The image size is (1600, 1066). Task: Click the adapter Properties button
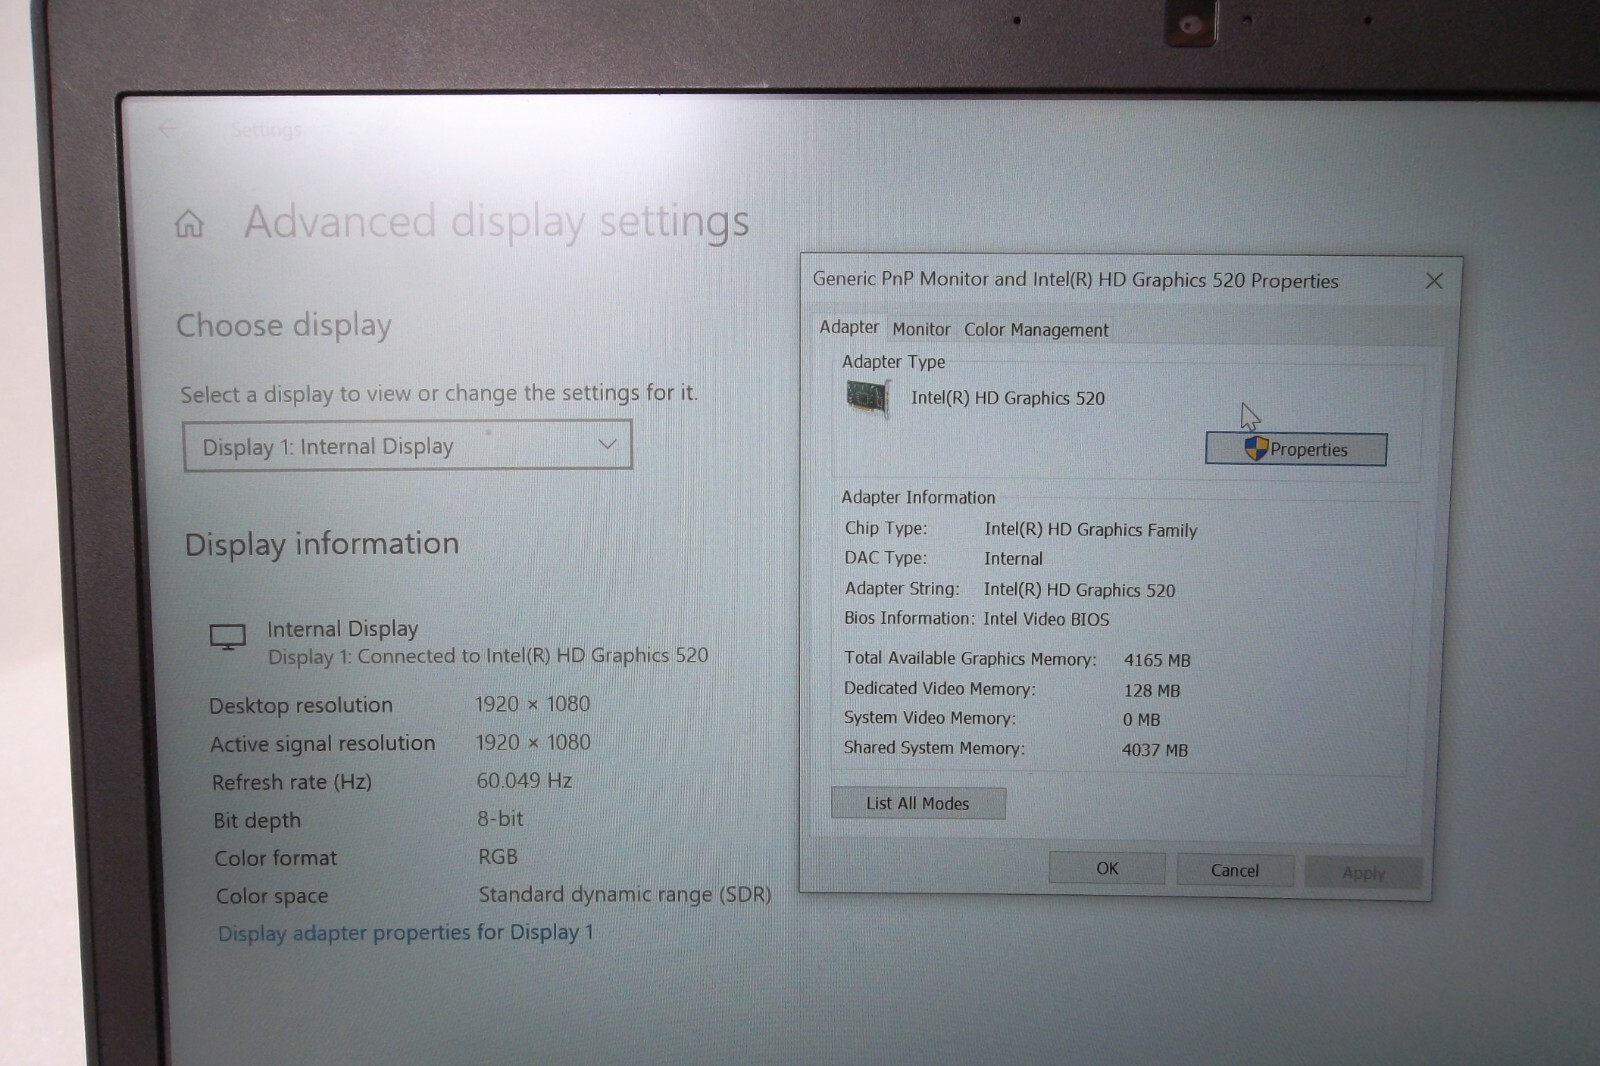click(x=1296, y=449)
